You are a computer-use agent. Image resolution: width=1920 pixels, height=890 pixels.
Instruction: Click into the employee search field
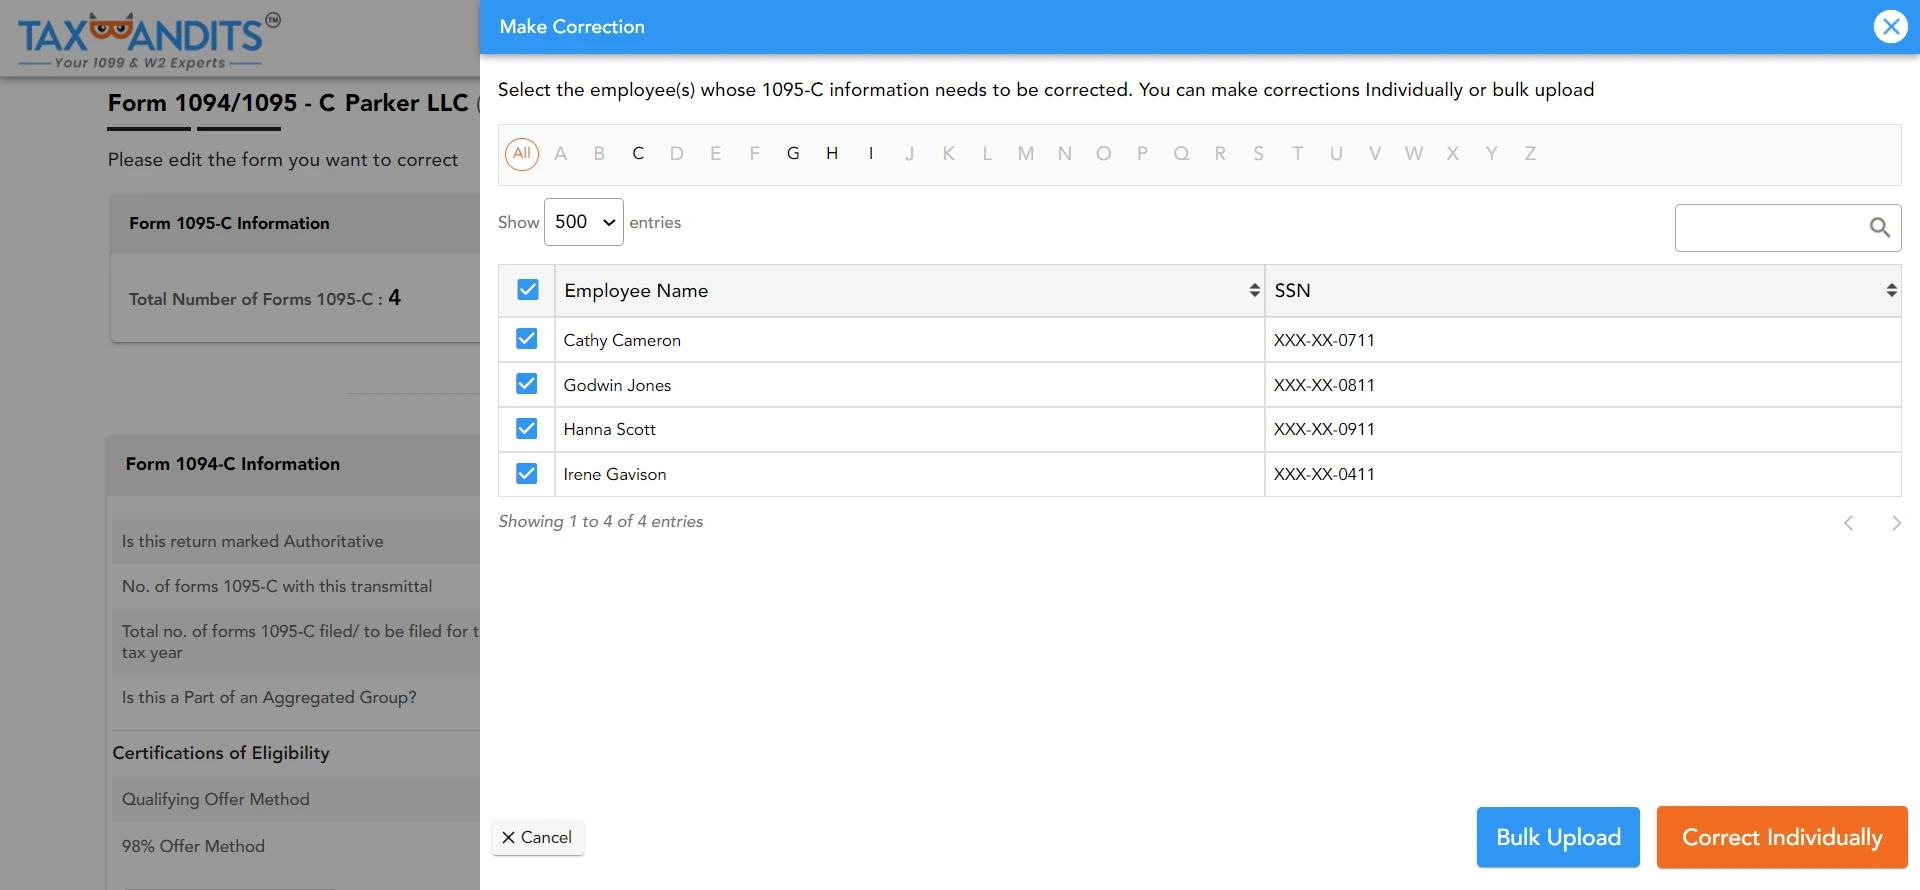(1766, 228)
